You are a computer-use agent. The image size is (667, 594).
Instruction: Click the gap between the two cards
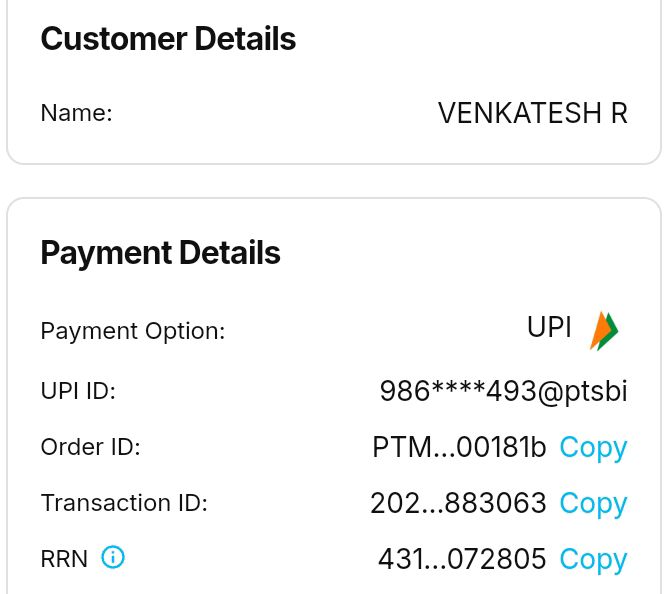pos(333,181)
